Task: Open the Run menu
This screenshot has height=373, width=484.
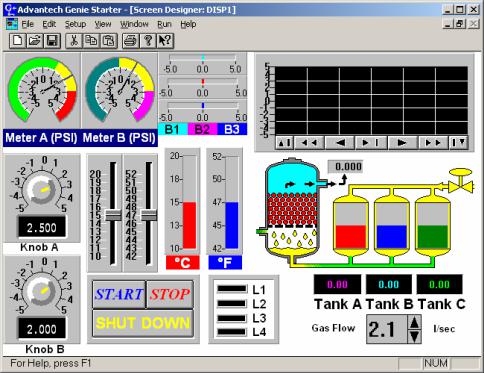Action: tap(164, 24)
